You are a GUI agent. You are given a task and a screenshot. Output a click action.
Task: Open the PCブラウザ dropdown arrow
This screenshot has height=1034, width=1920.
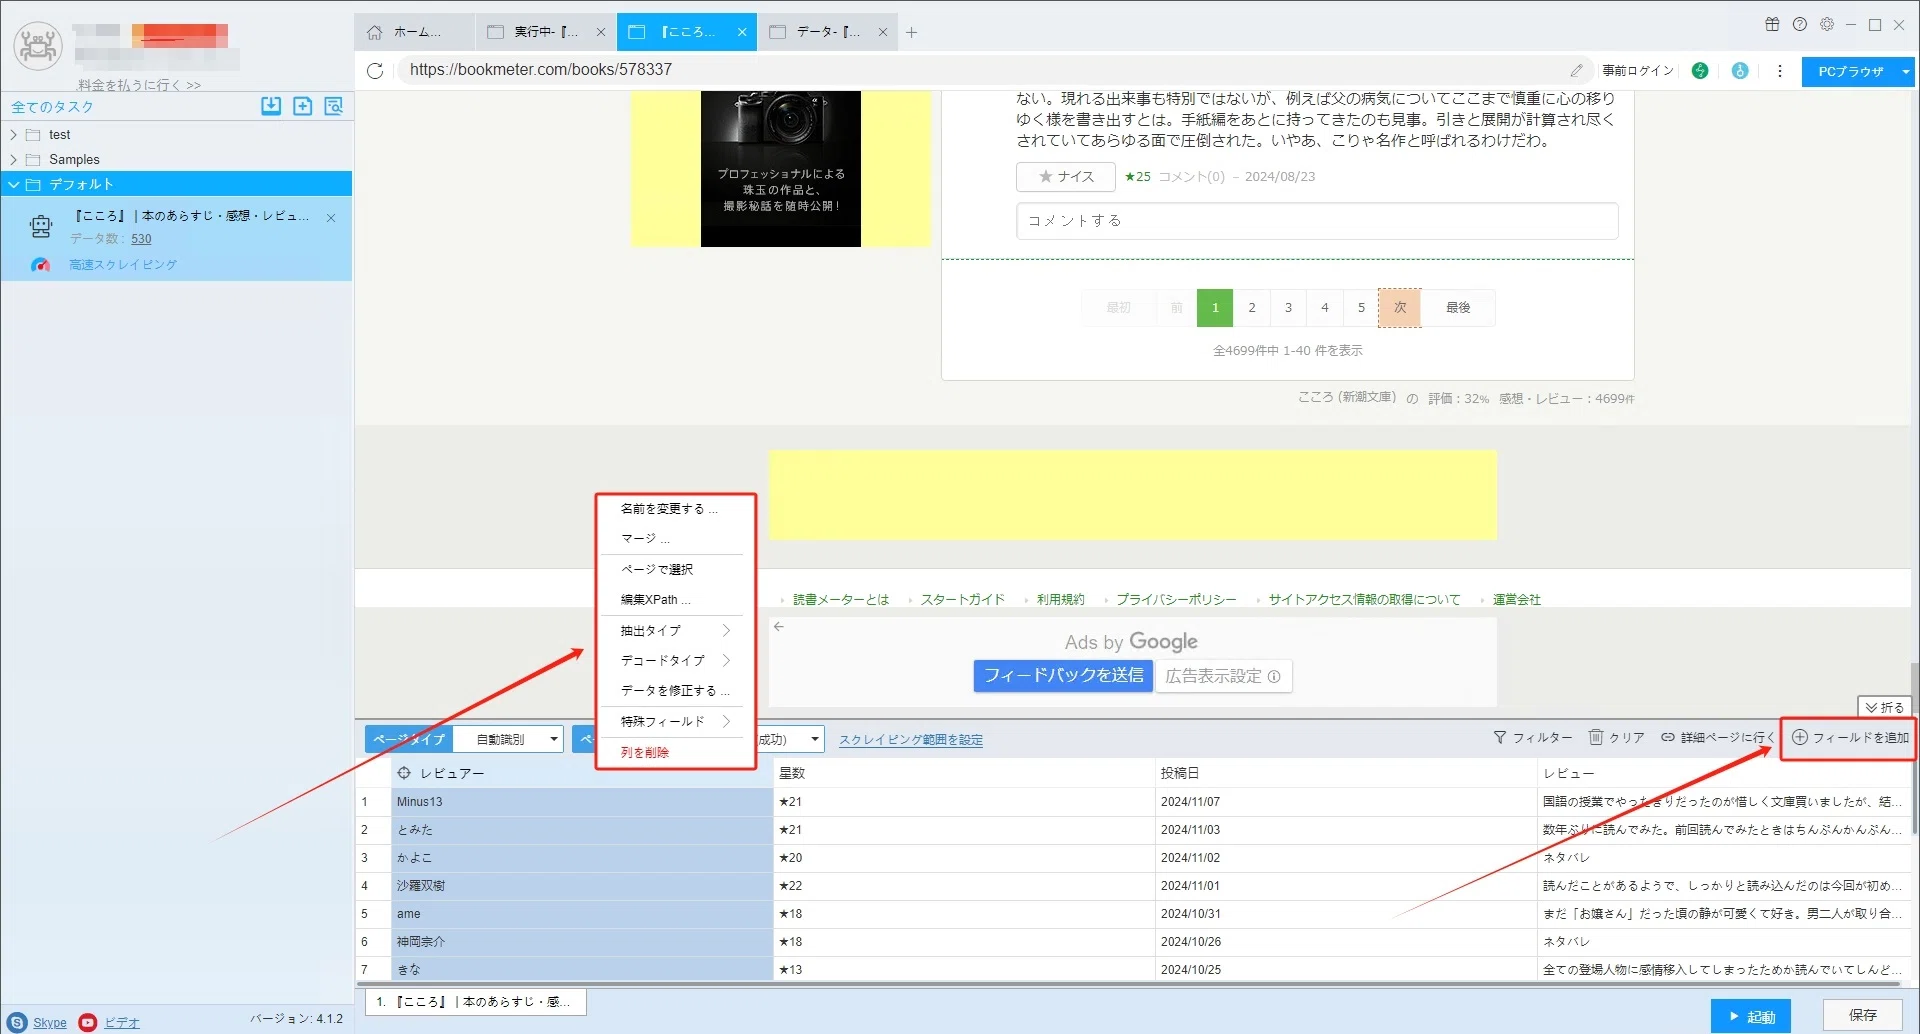(x=1906, y=72)
